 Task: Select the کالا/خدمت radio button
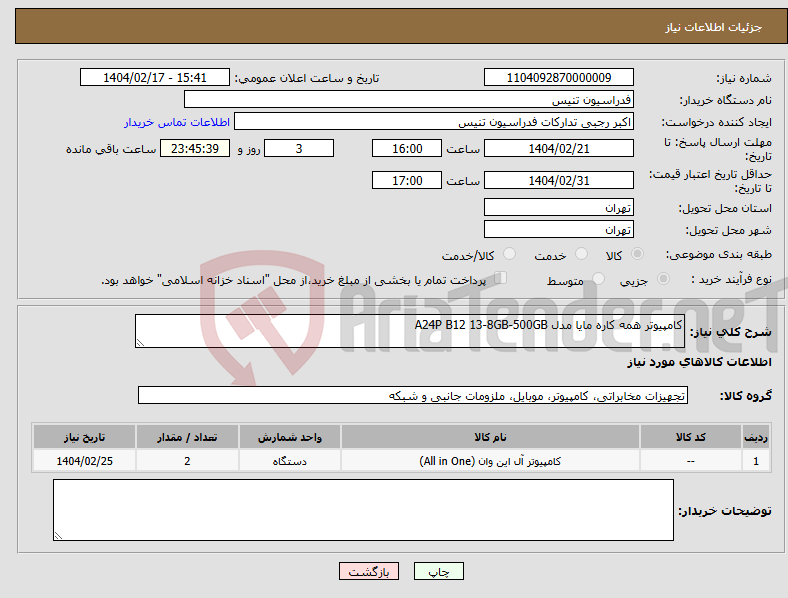(x=509, y=254)
